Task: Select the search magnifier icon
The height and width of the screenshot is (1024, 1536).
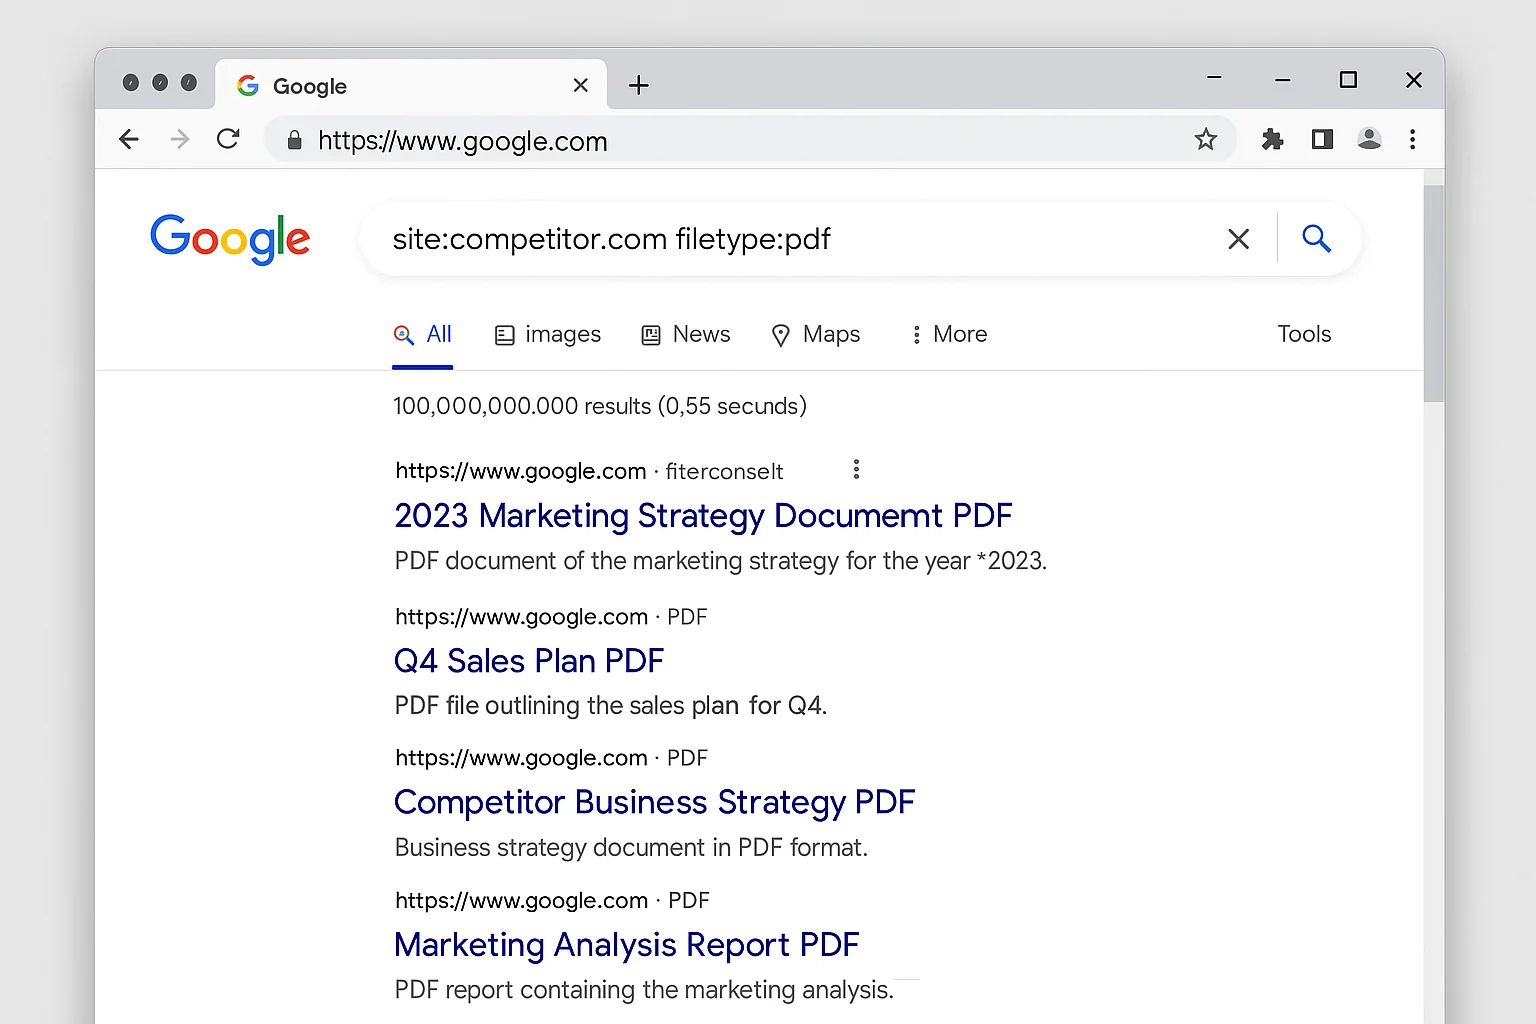Action: [1316, 239]
